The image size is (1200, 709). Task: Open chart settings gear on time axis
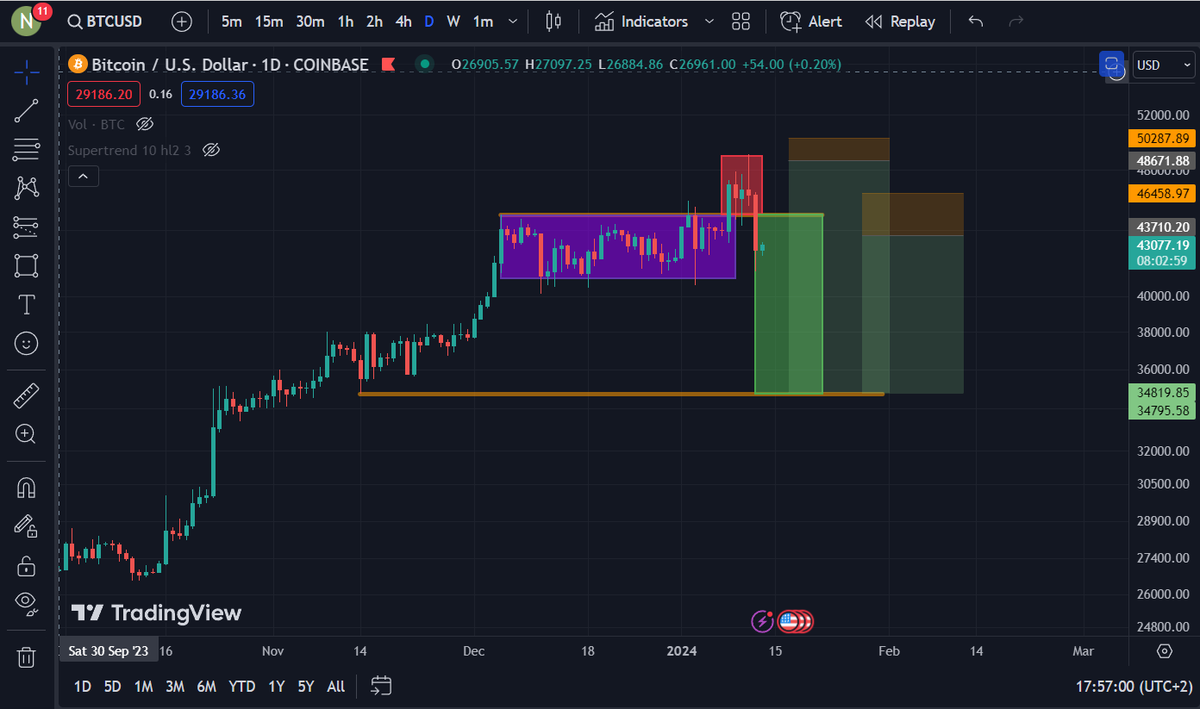pyautogui.click(x=1164, y=651)
